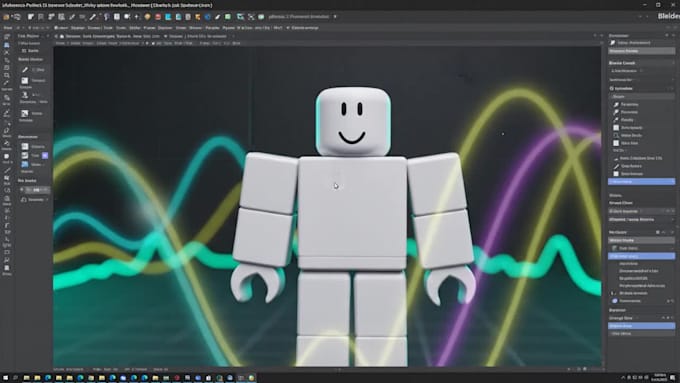Click the taskbar clock

pos(660,377)
